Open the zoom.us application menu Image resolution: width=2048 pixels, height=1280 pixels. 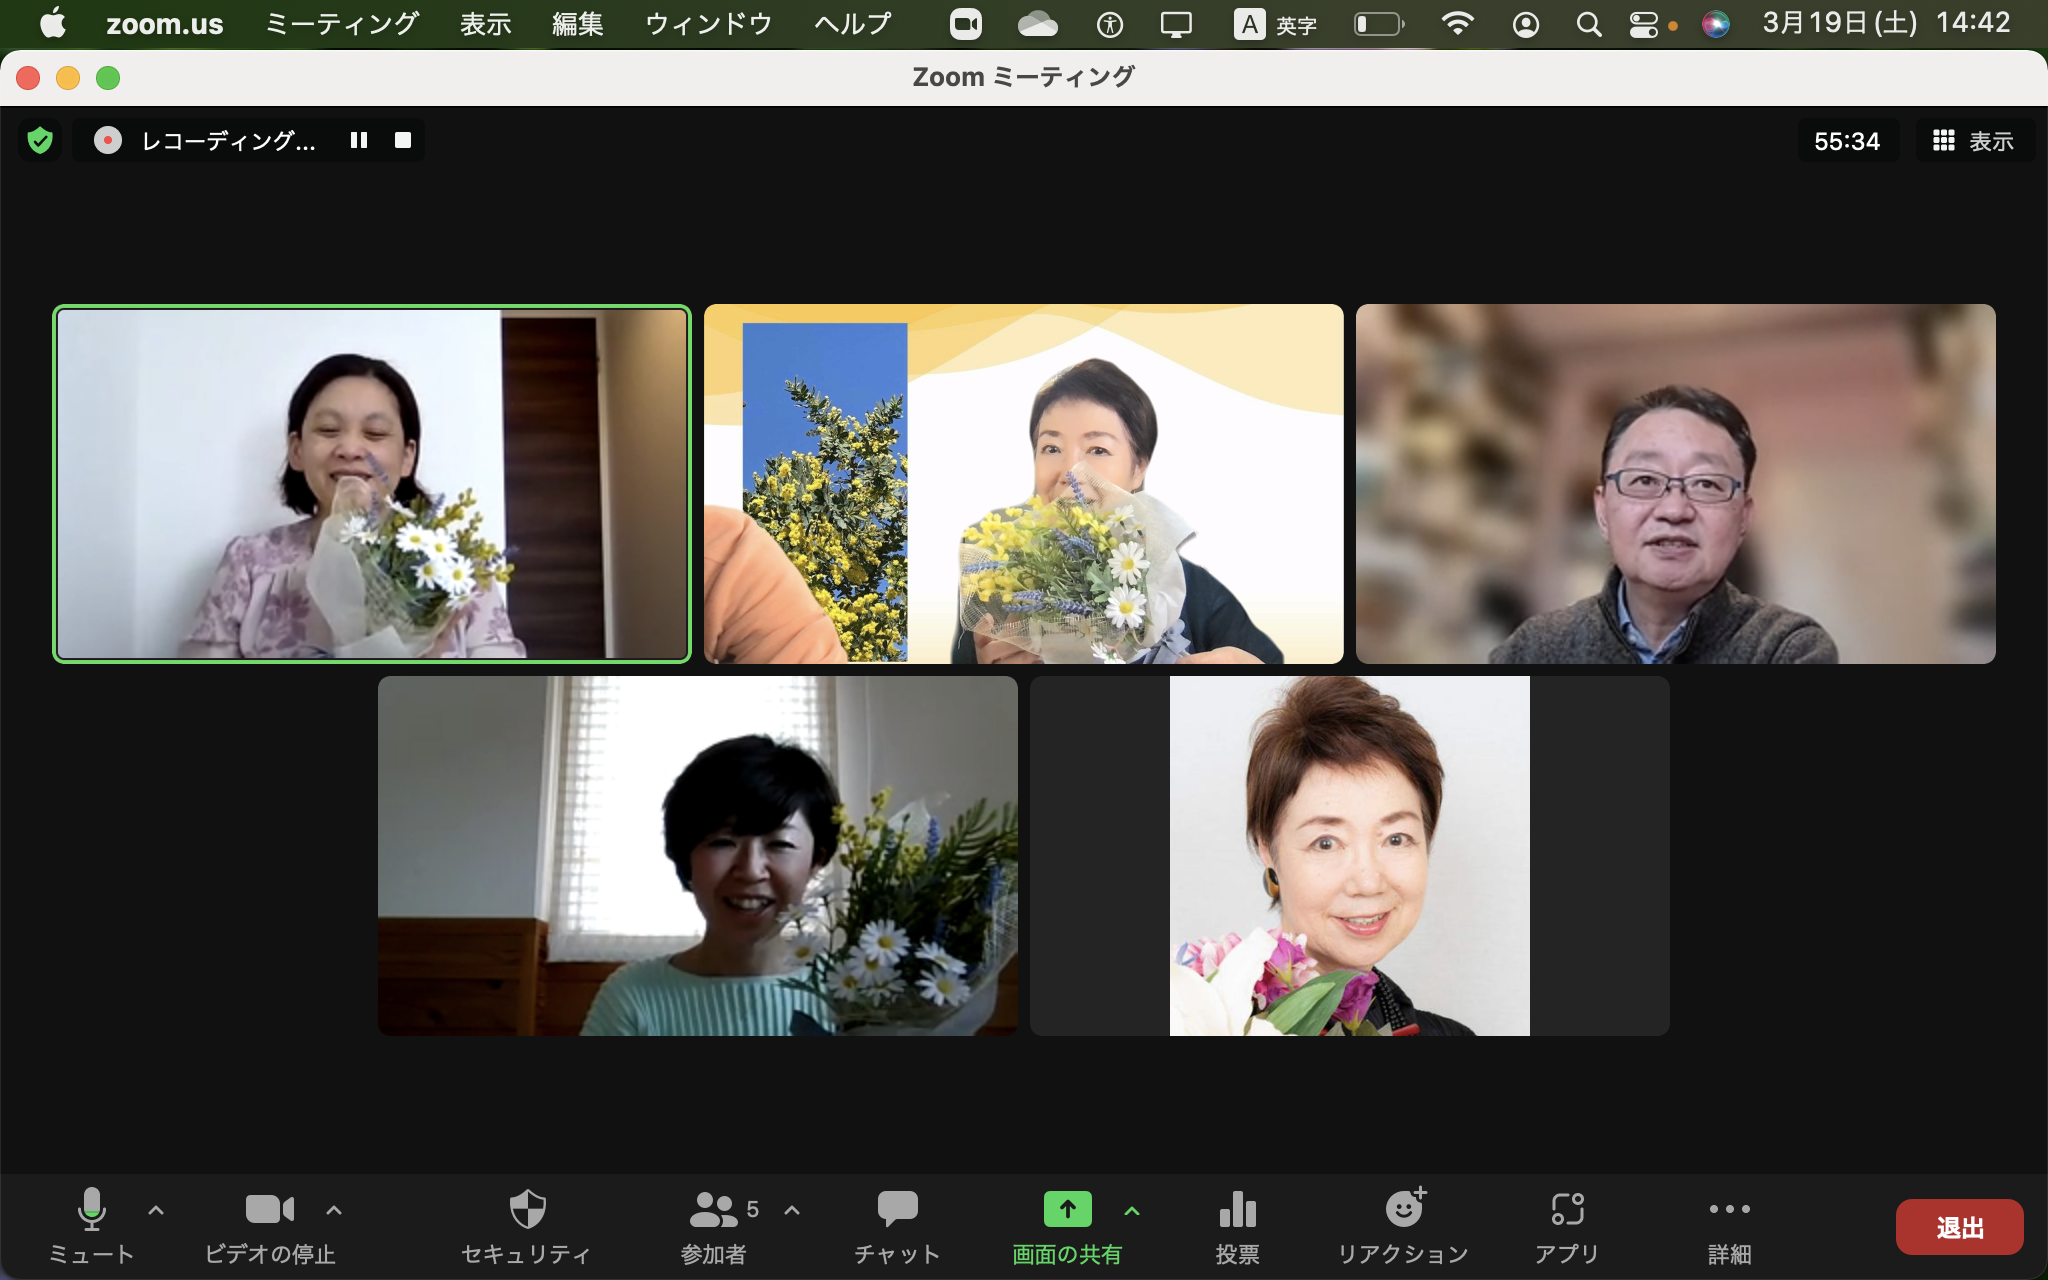click(x=165, y=24)
